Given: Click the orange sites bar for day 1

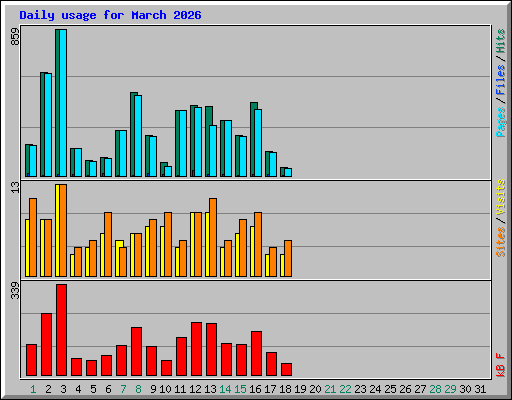Looking at the screenshot, I should pyautogui.click(x=33, y=237).
